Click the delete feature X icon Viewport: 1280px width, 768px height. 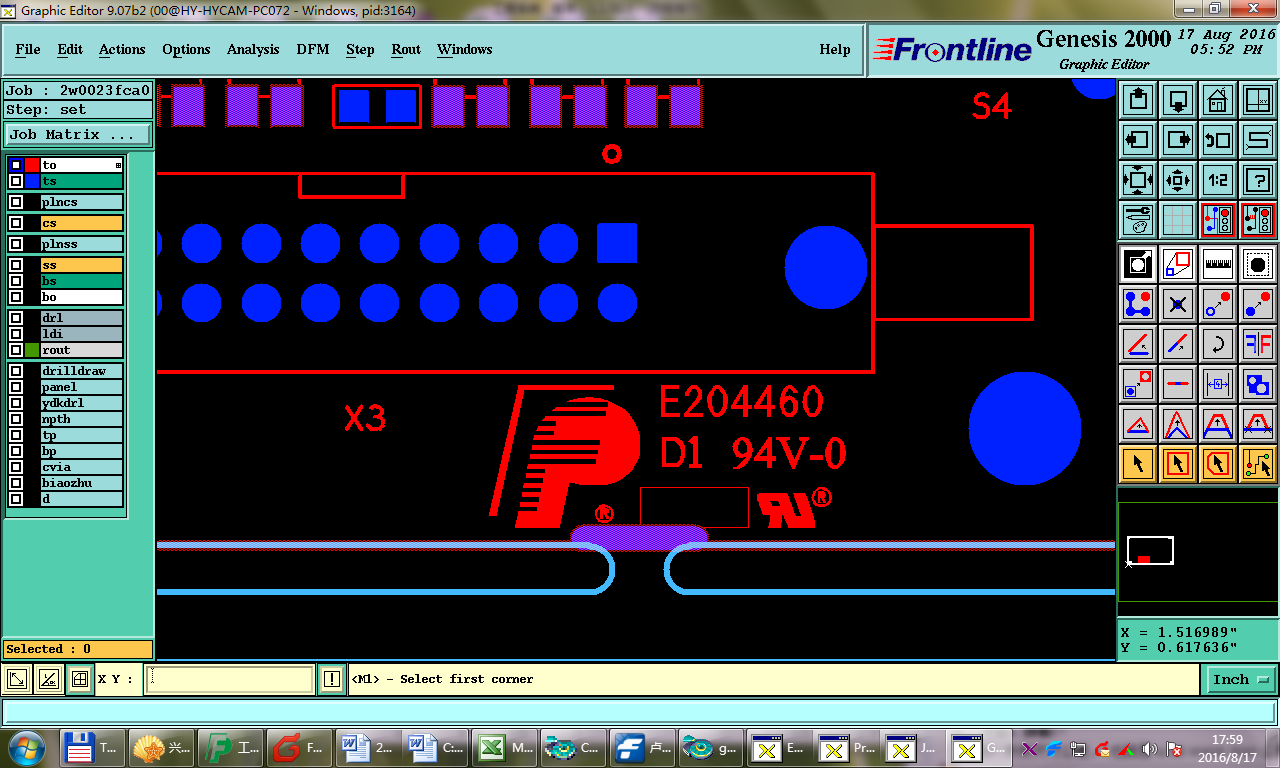click(1178, 304)
